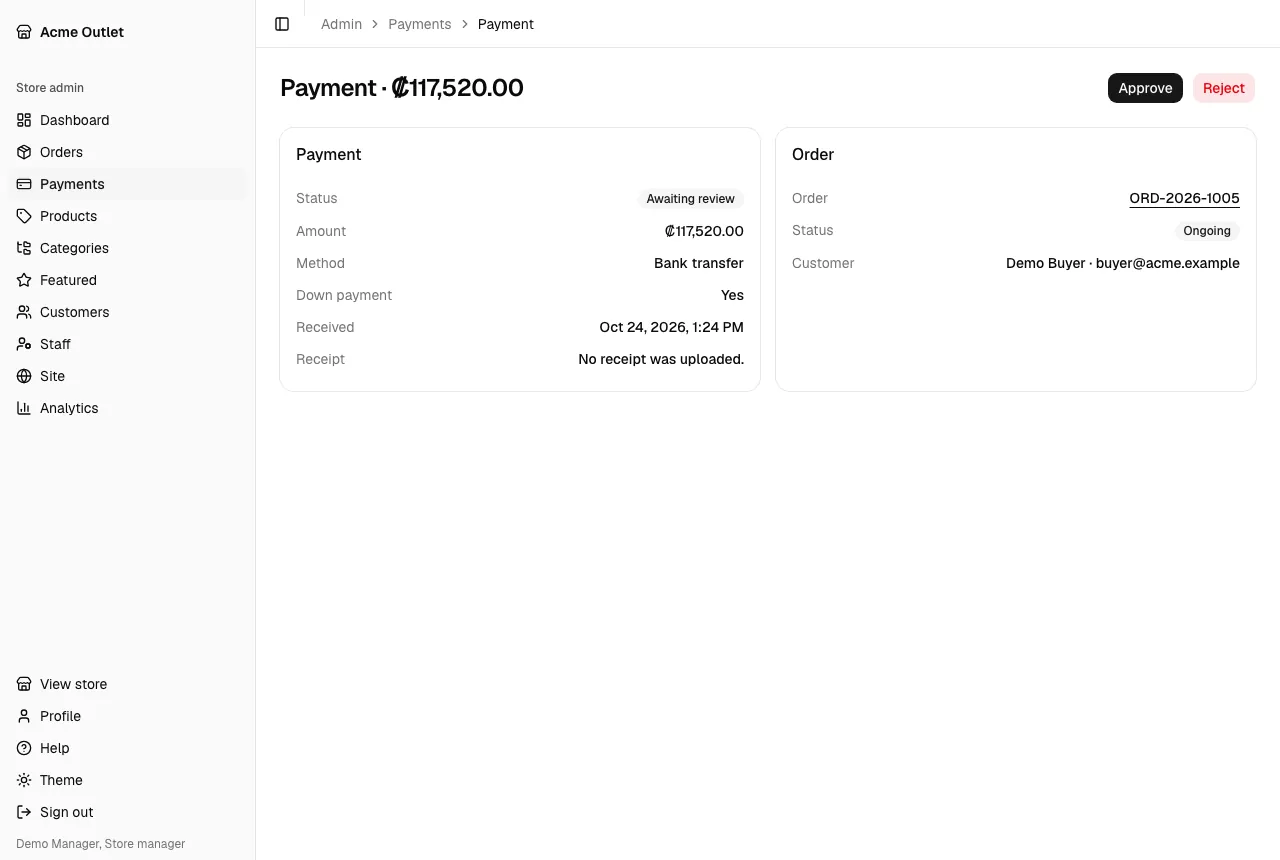Click the received date Oct 24, 2026
The image size is (1280, 860).
coord(671,327)
